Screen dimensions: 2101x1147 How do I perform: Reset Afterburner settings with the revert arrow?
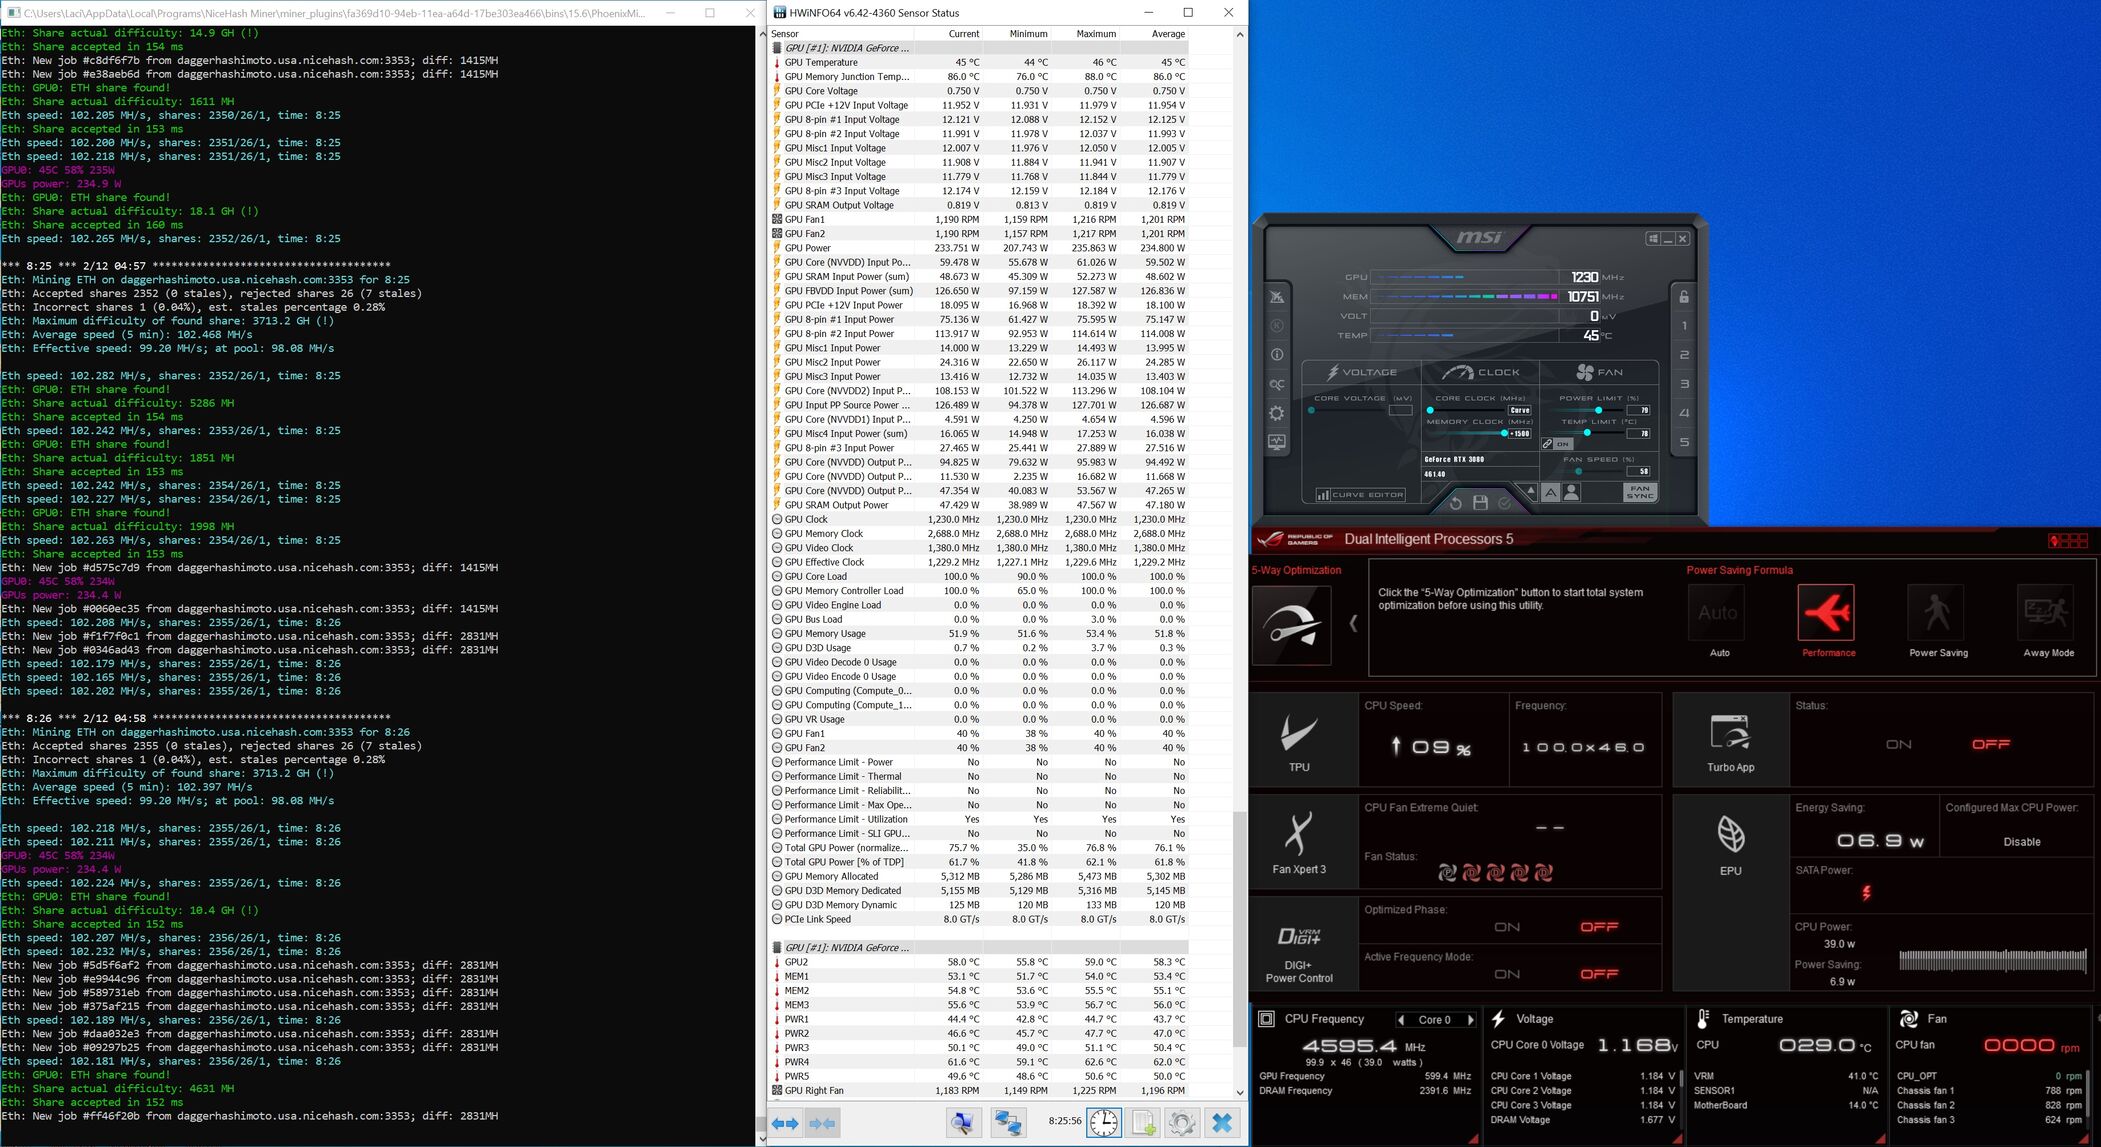1456,503
